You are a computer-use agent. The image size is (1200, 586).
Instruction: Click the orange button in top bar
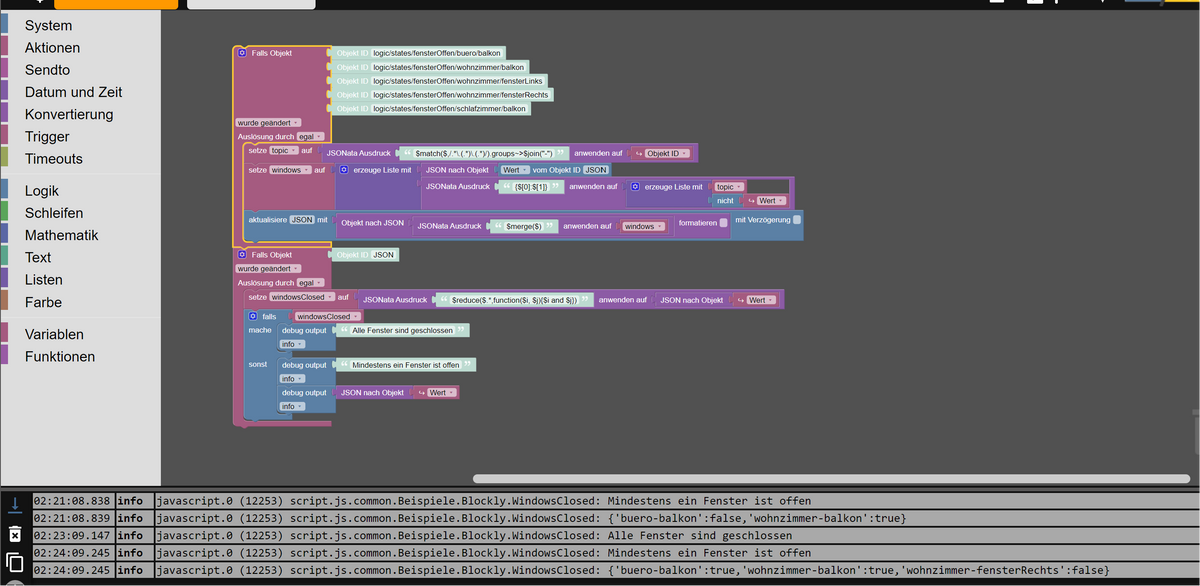click(116, 5)
